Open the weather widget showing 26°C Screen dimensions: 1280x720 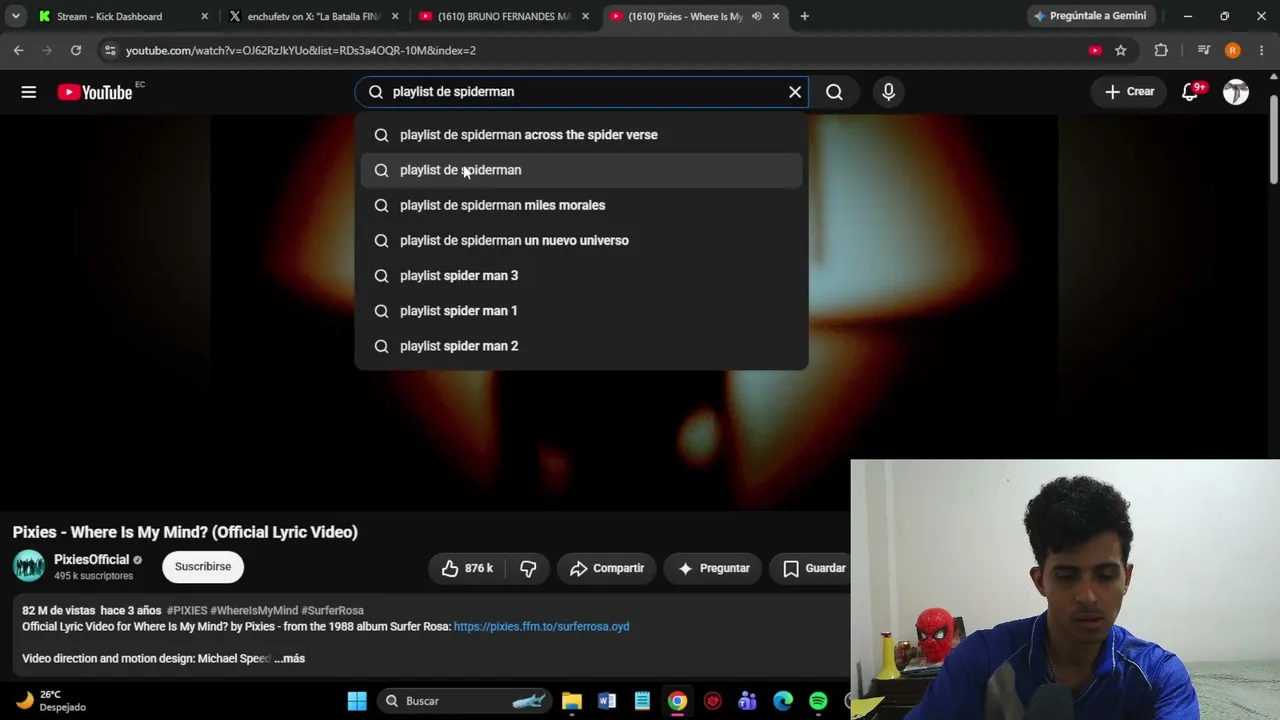tap(52, 701)
